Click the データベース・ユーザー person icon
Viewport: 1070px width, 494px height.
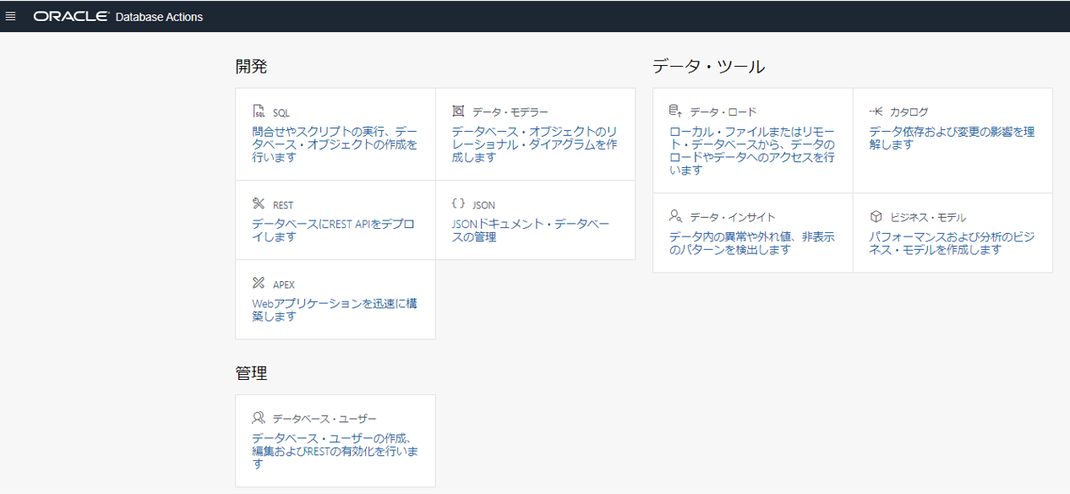tap(259, 418)
